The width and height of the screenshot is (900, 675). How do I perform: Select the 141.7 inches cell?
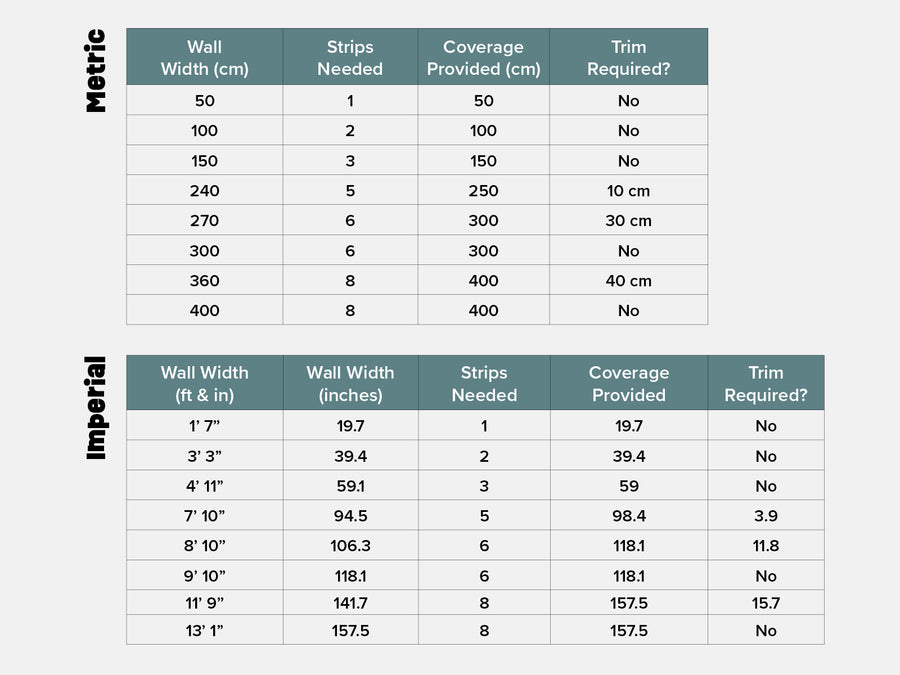tap(350, 603)
